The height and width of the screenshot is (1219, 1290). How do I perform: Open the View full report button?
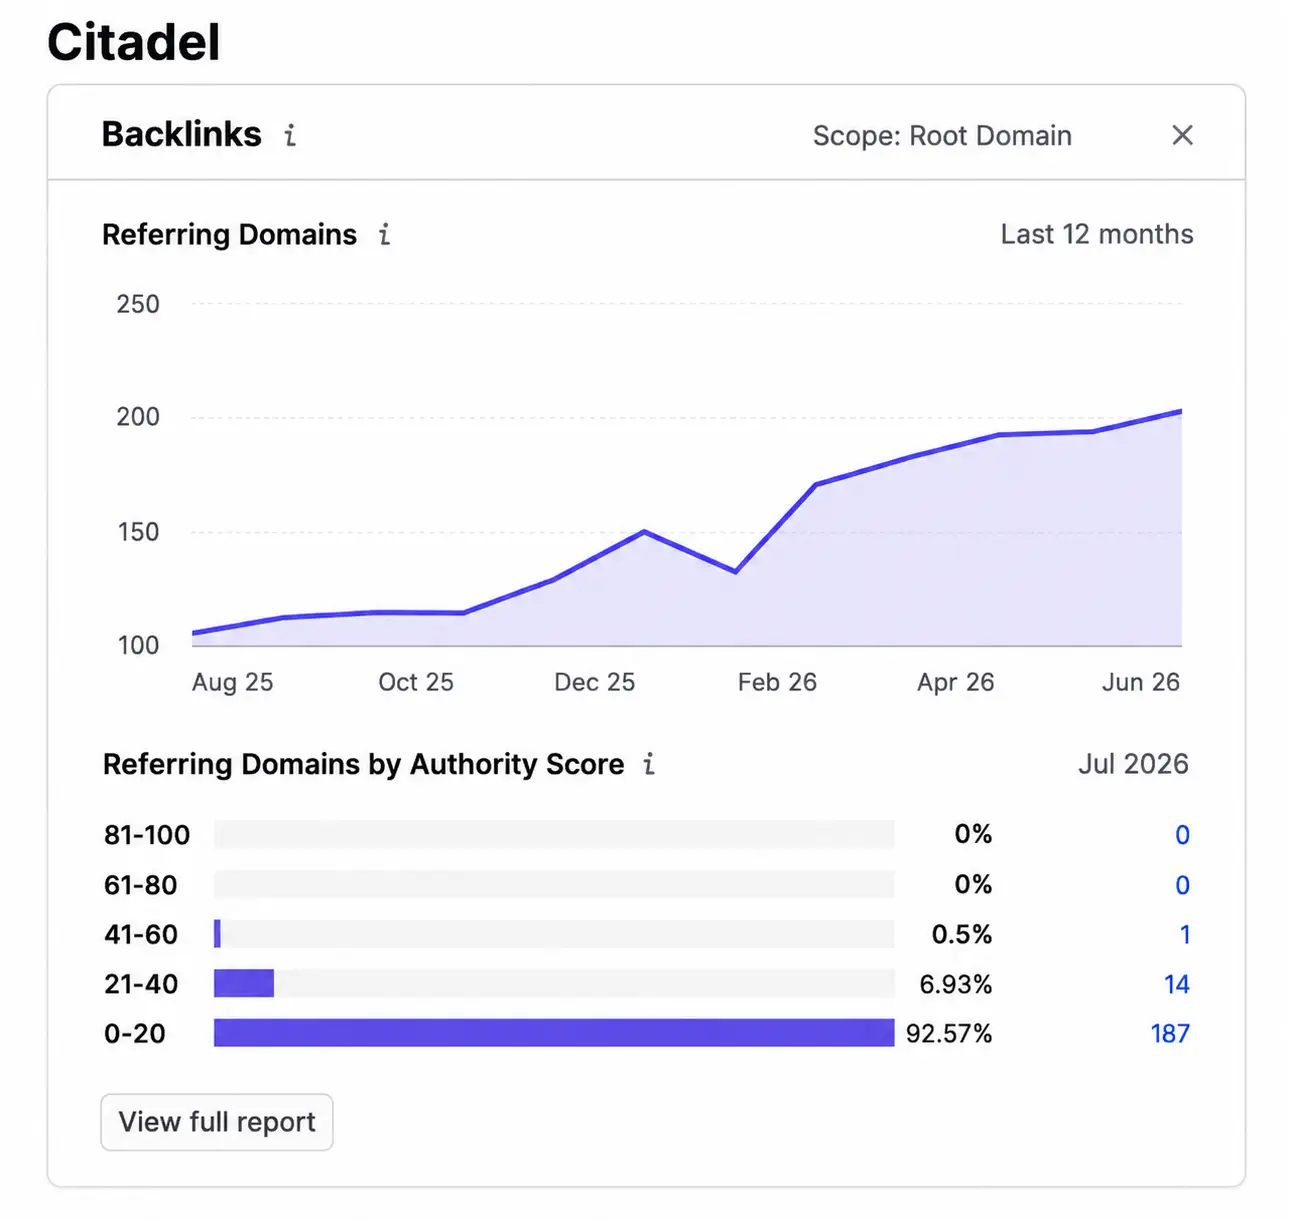[217, 1122]
